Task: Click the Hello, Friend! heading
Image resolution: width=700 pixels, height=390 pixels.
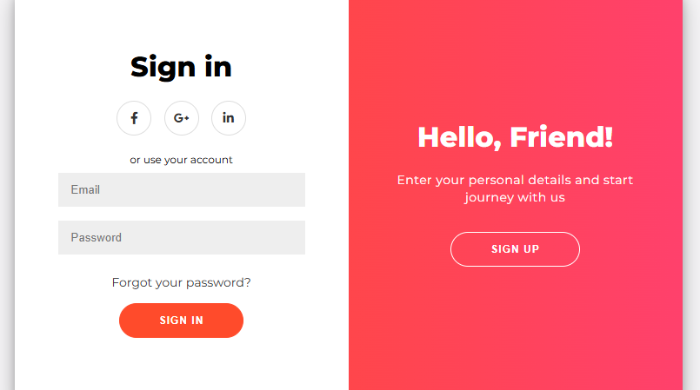Action: 515,137
